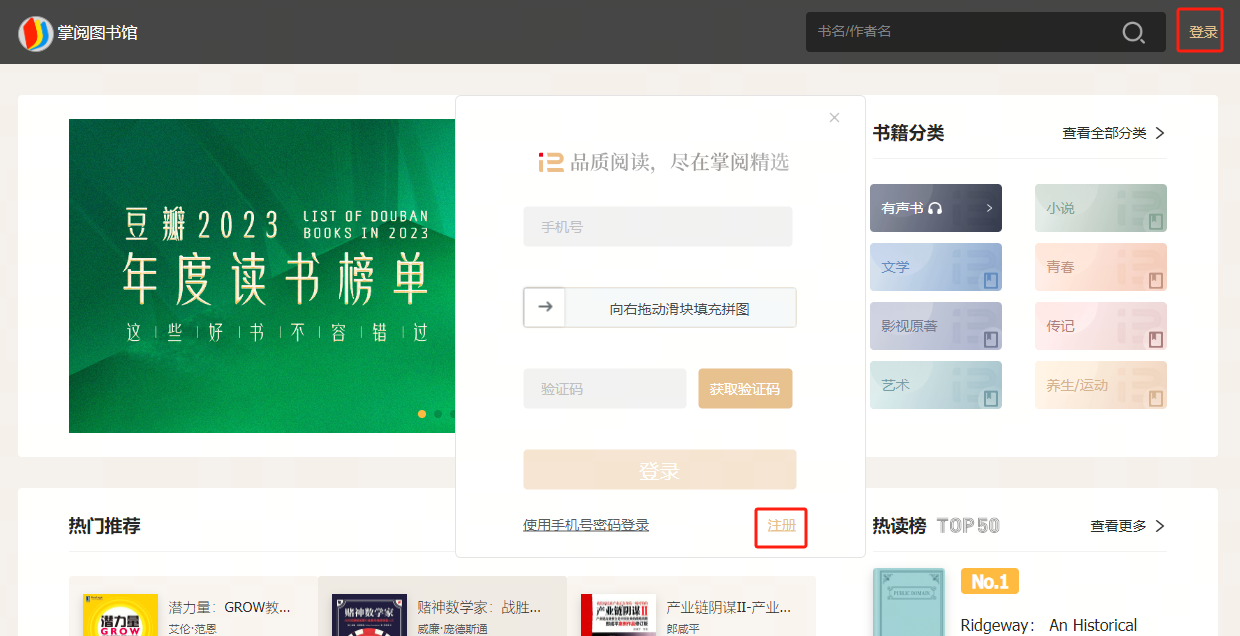Open the 影视原著 category tile
The height and width of the screenshot is (636, 1240).
(935, 326)
